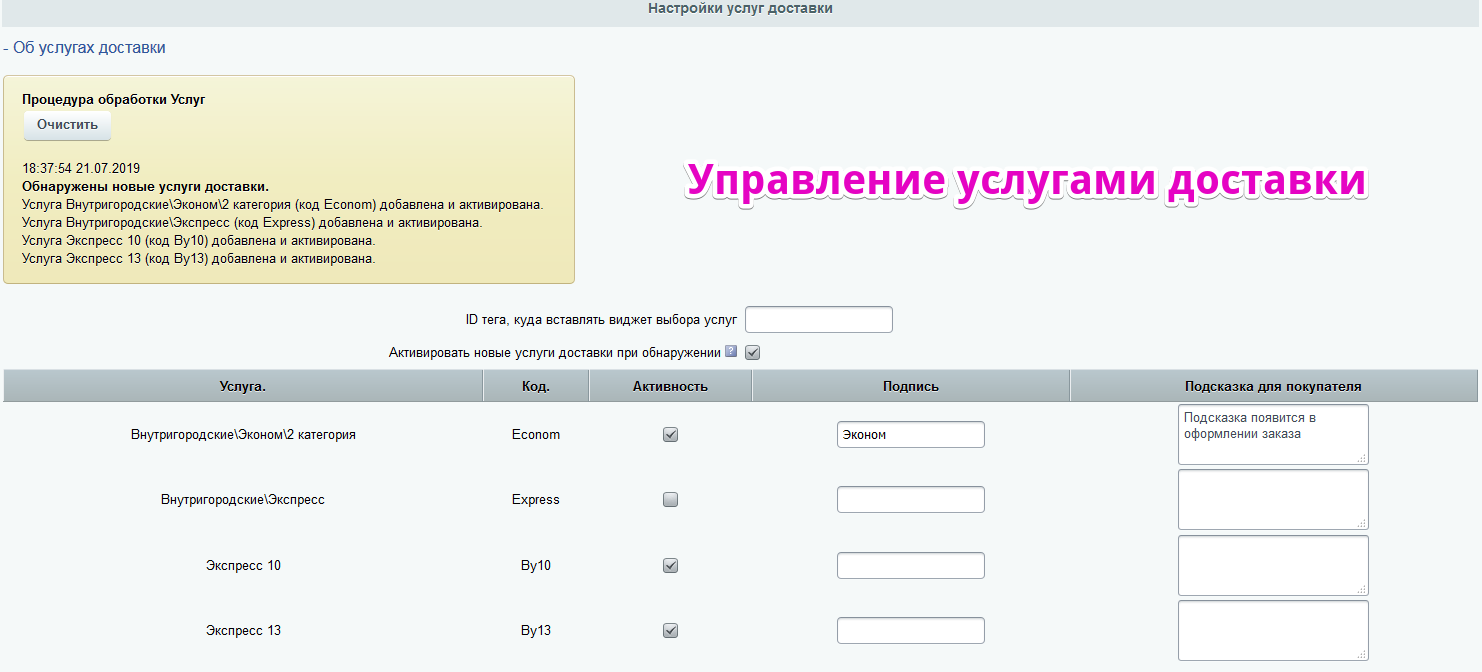Click the 'Эконом' caption input field
Screen dimensions: 1482x672
point(911,435)
